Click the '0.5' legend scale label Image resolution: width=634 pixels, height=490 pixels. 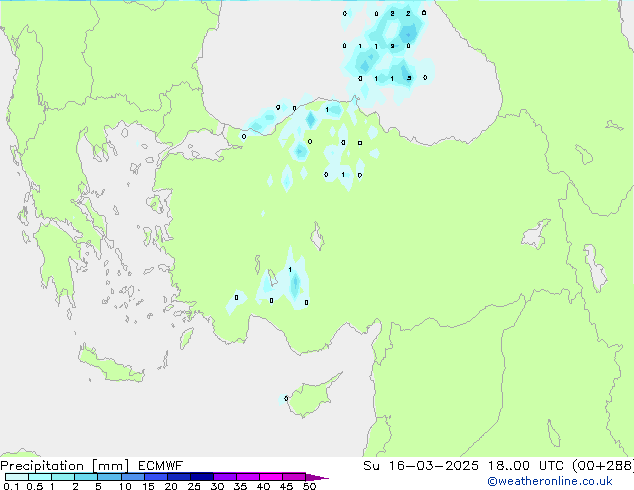34,486
